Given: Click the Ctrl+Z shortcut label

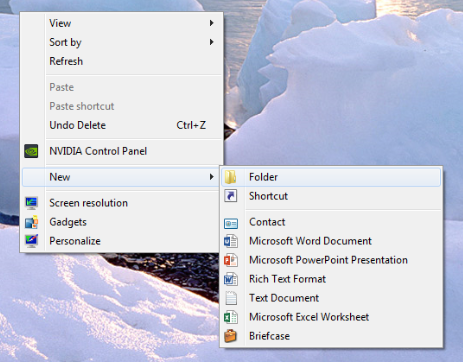Looking at the screenshot, I should click(191, 125).
